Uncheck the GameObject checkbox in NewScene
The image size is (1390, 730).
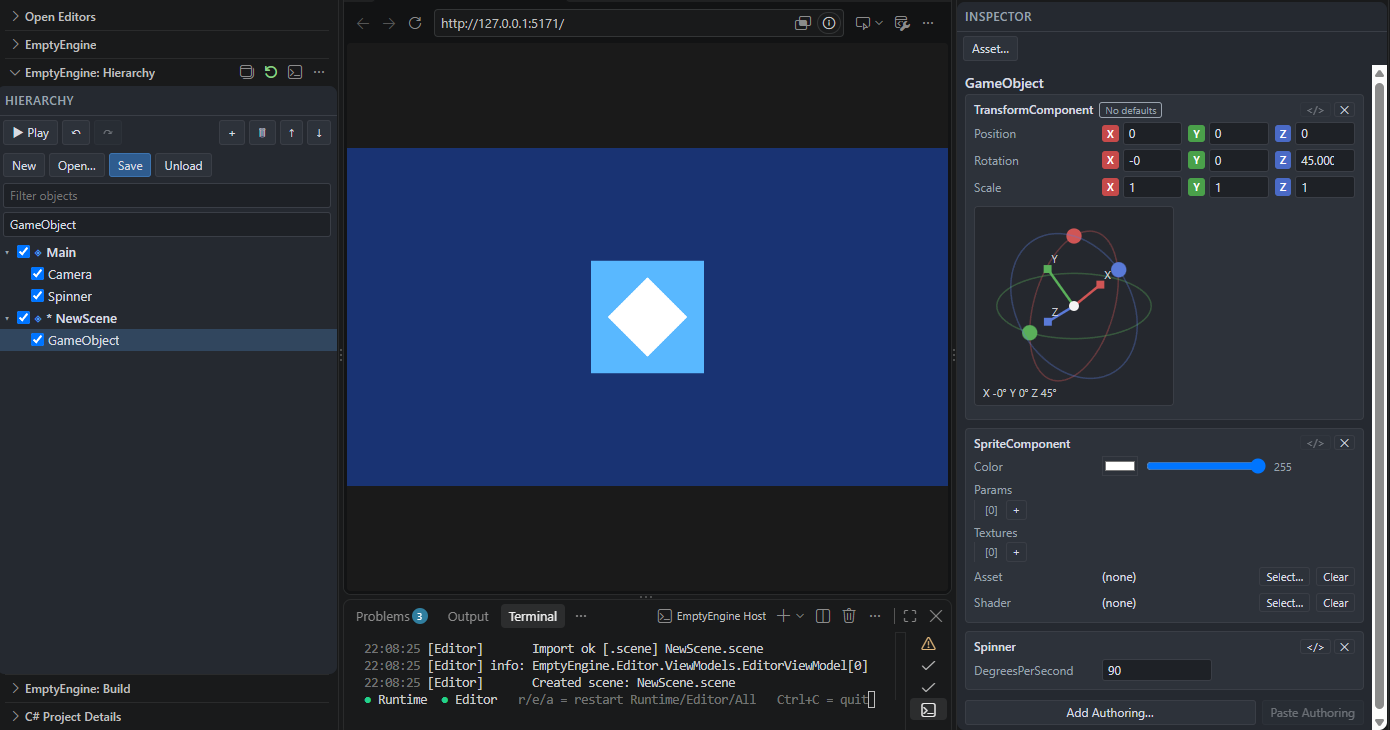coord(38,340)
